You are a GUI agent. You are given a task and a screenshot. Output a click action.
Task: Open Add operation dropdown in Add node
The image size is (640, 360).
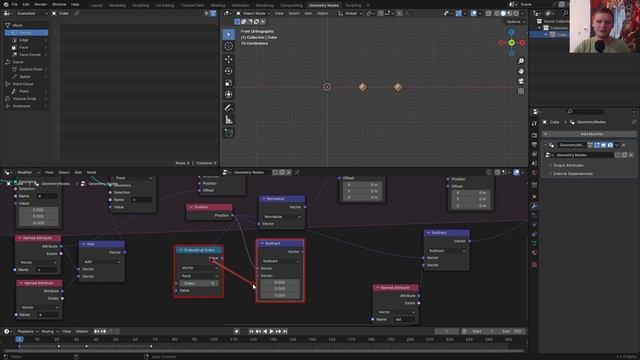tap(101, 262)
